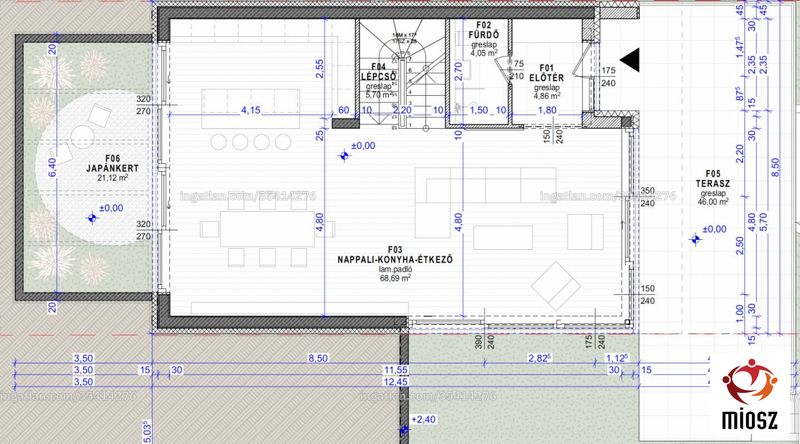
Task: Click the elevation marker in Japánkert
Action: click(x=92, y=218)
